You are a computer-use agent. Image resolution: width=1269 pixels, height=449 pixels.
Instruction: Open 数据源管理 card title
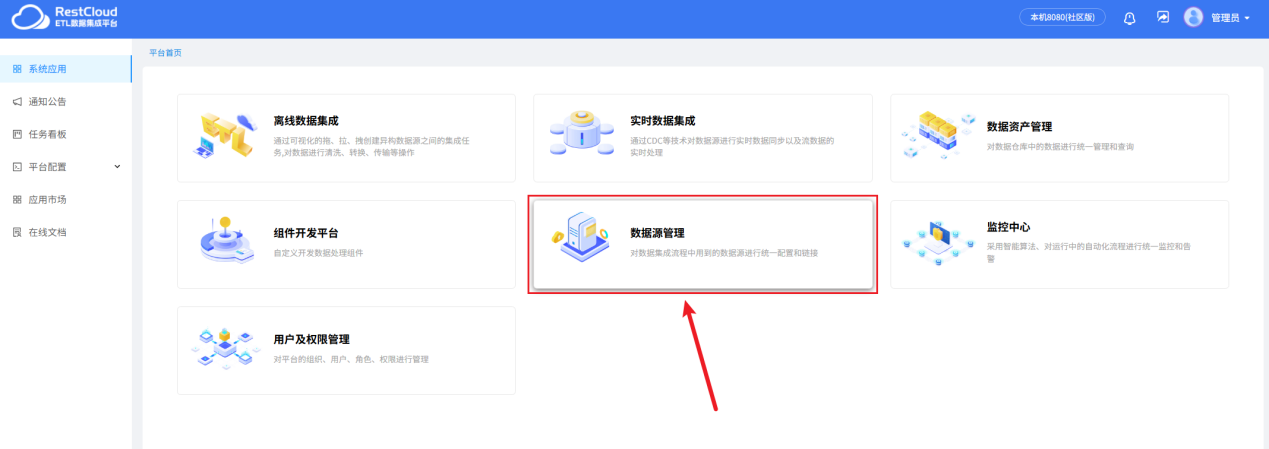[x=657, y=233]
